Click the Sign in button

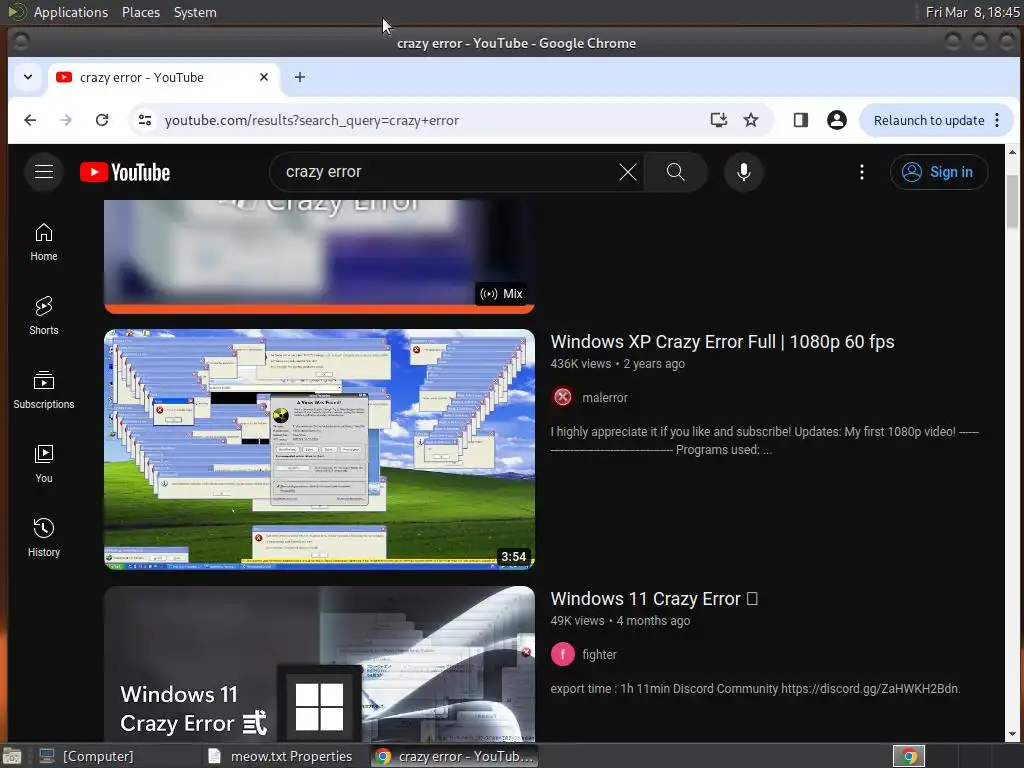(938, 172)
